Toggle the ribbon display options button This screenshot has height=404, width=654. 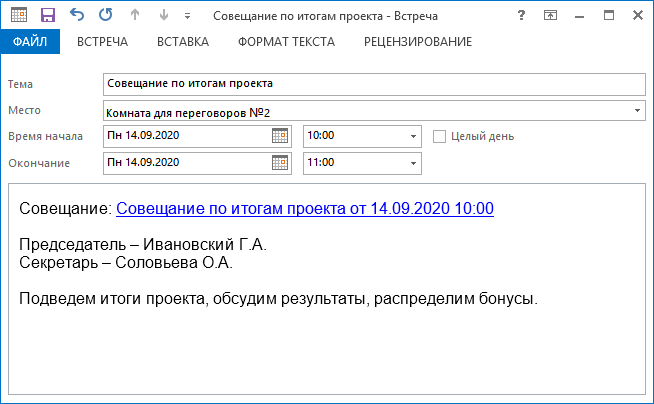[550, 16]
